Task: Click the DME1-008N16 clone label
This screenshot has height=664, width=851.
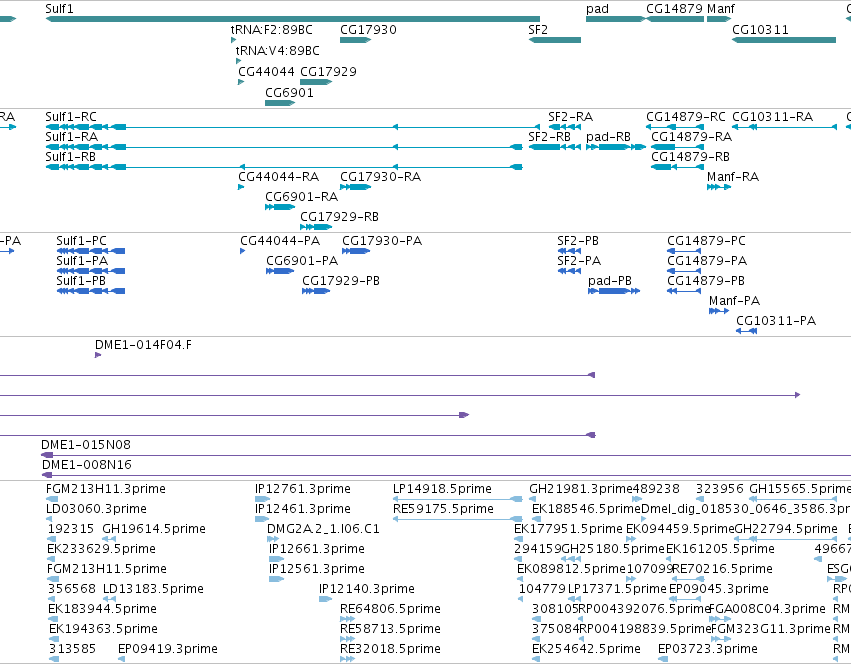Action: pyautogui.click(x=87, y=465)
